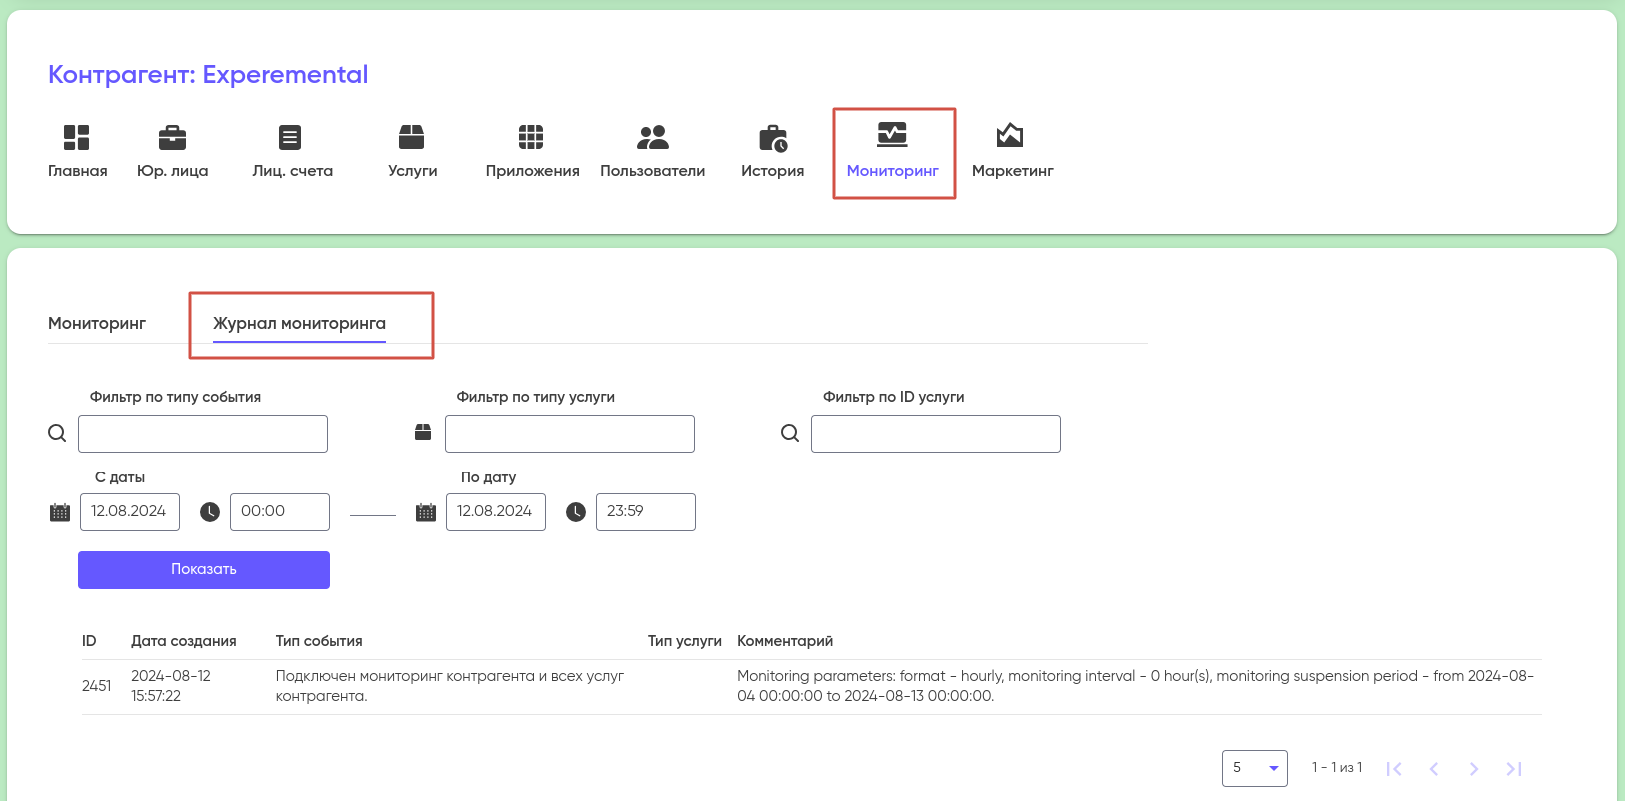Click the С даты calendar icon
Viewport: 1625px width, 801px height.
[x=60, y=512]
